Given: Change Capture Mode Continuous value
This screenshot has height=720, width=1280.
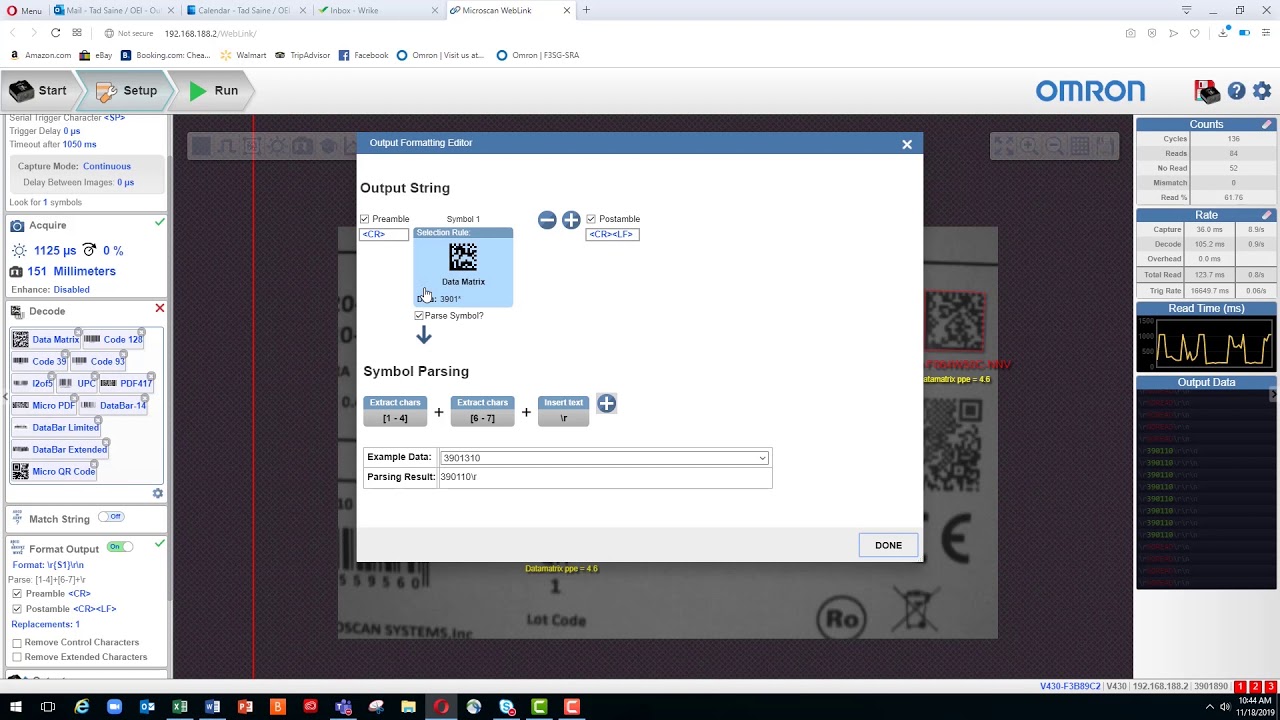Looking at the screenshot, I should [107, 166].
